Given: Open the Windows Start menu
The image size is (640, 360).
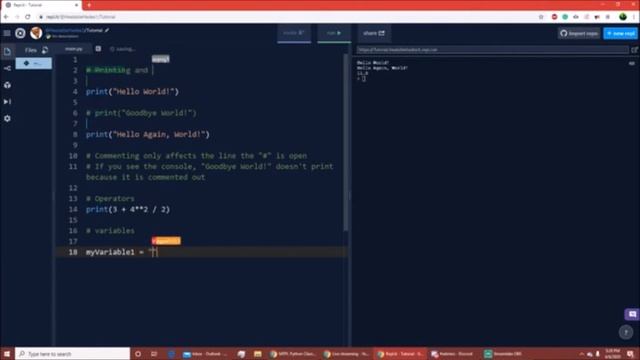Looking at the screenshot, I should pos(7,353).
